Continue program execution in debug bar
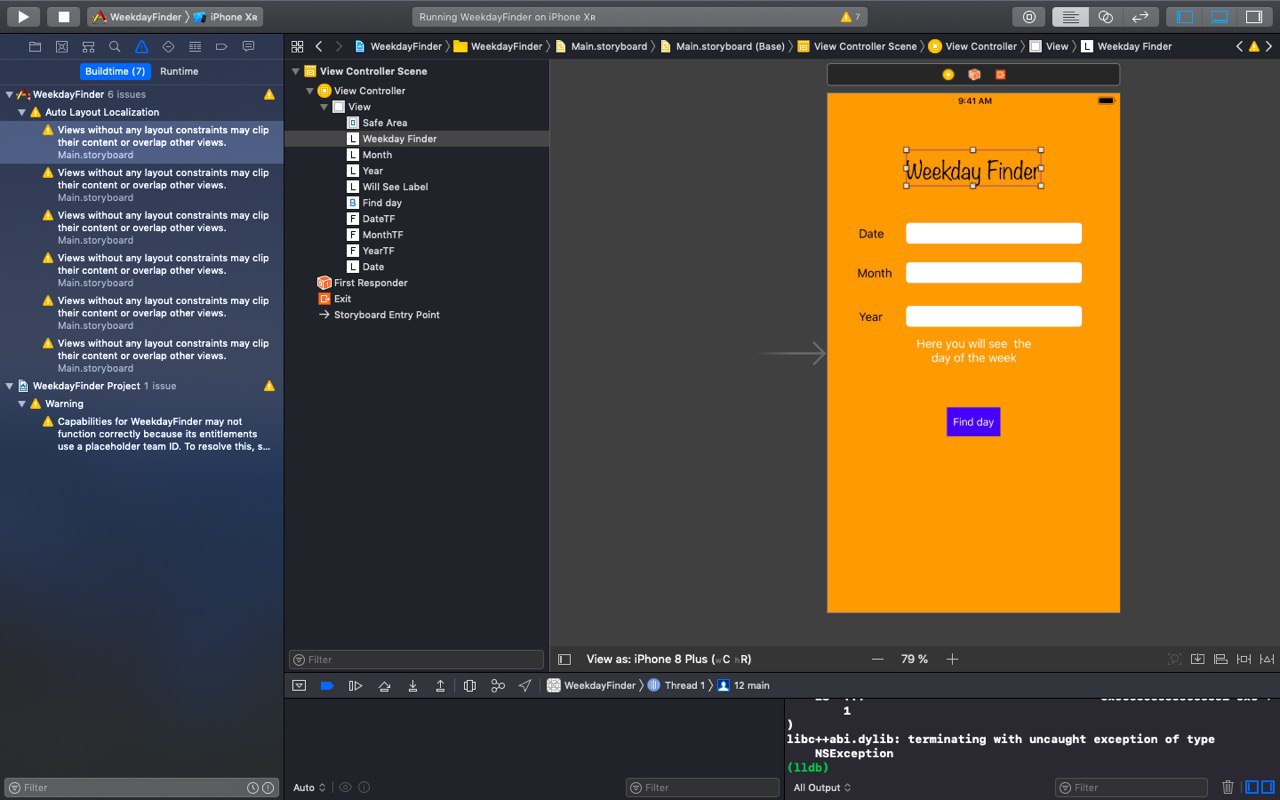 point(355,685)
